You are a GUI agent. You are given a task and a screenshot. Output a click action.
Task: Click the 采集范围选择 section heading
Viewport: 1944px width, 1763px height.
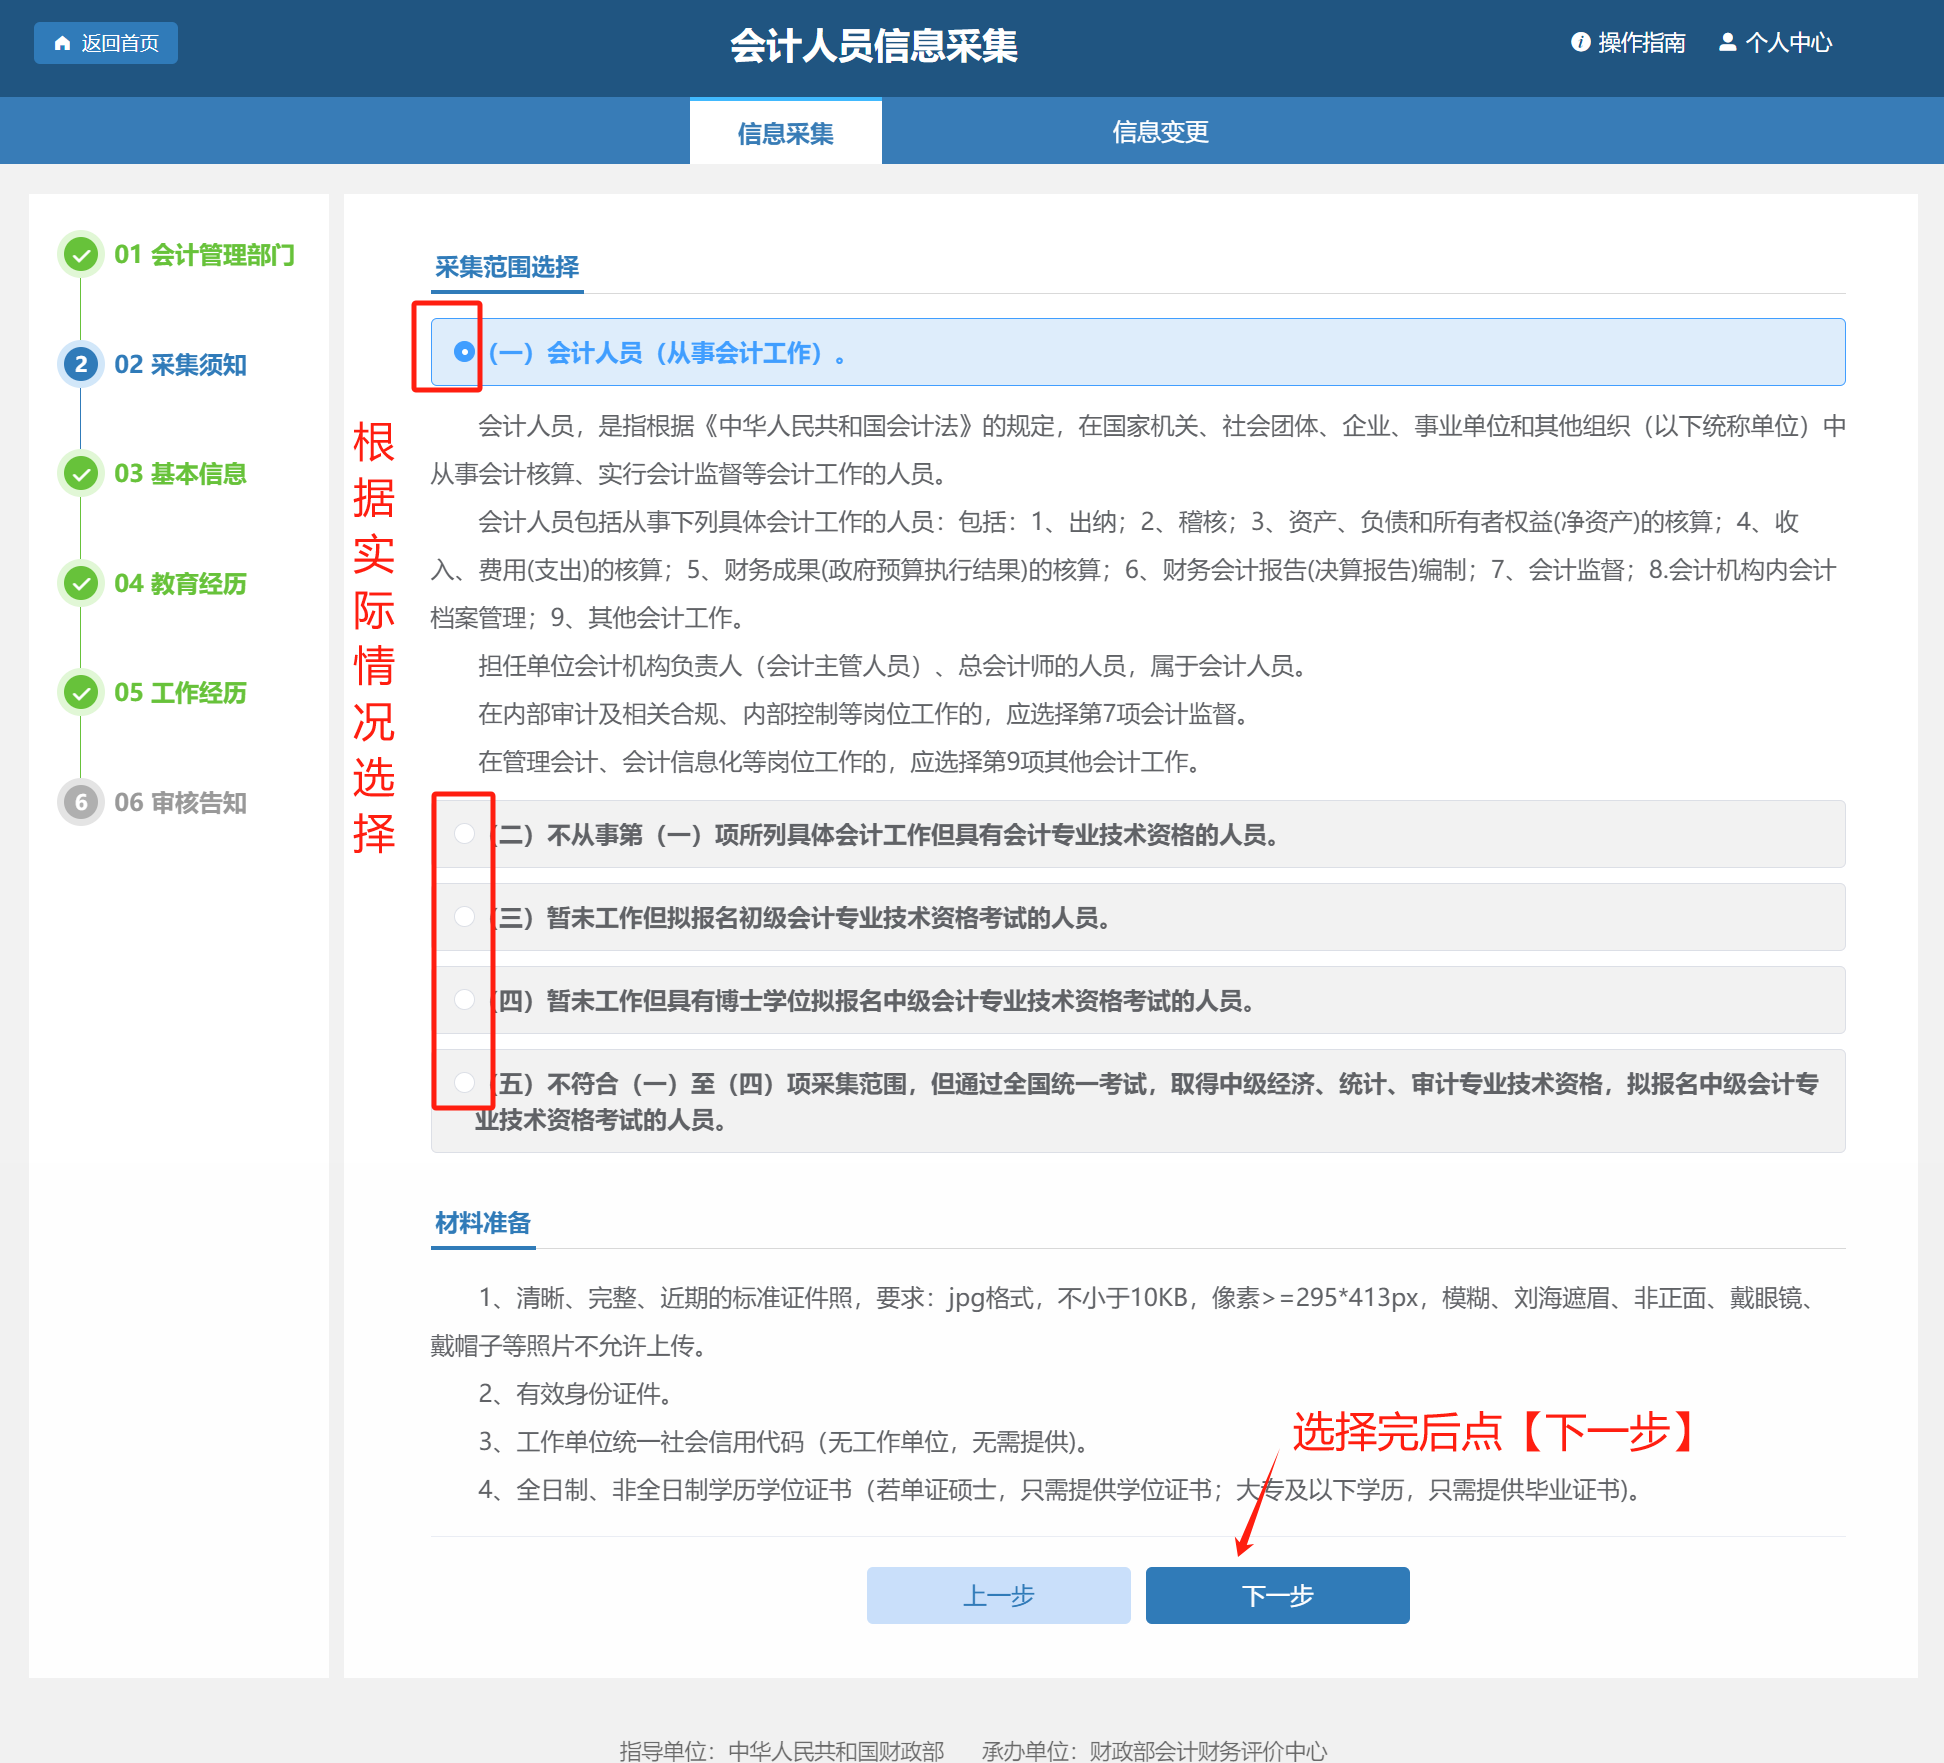pyautogui.click(x=507, y=267)
